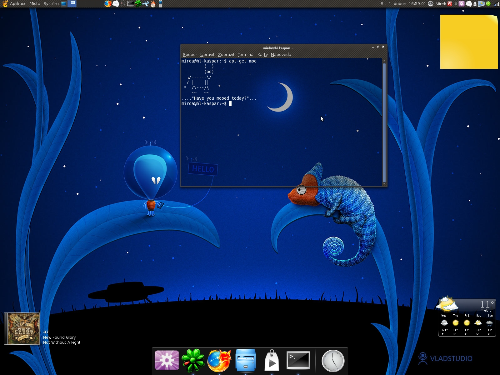Open the first menu in the terminal menu bar

pos(189,54)
